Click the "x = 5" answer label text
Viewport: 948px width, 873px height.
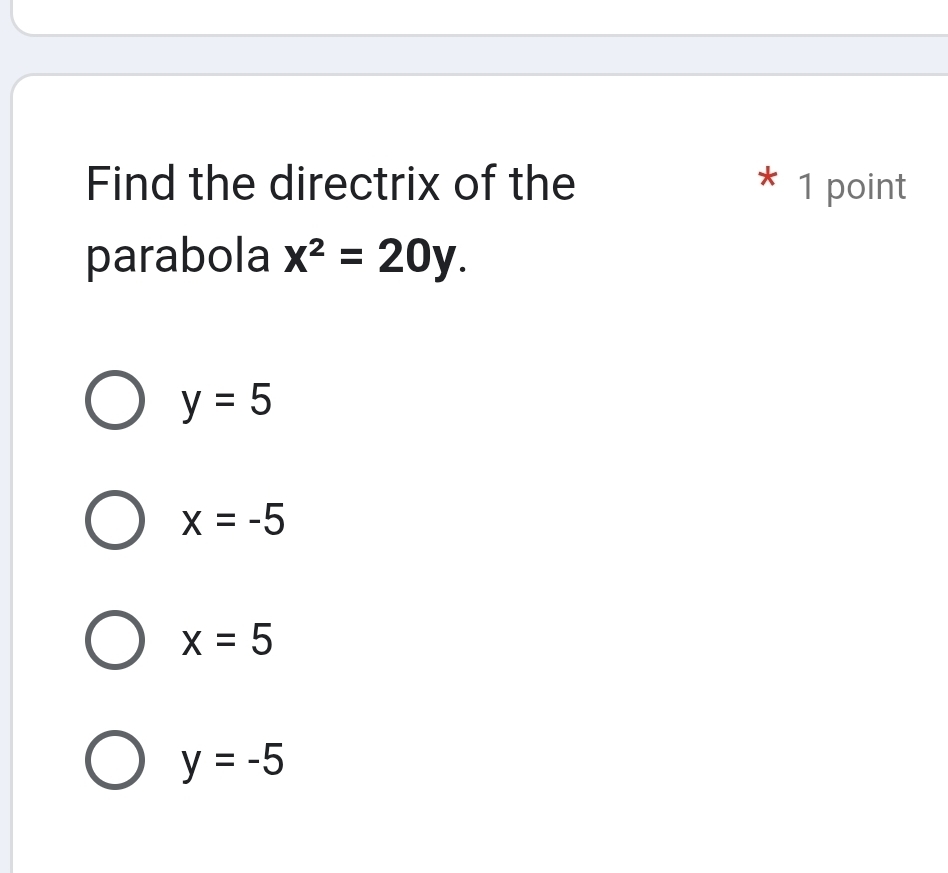click(226, 641)
